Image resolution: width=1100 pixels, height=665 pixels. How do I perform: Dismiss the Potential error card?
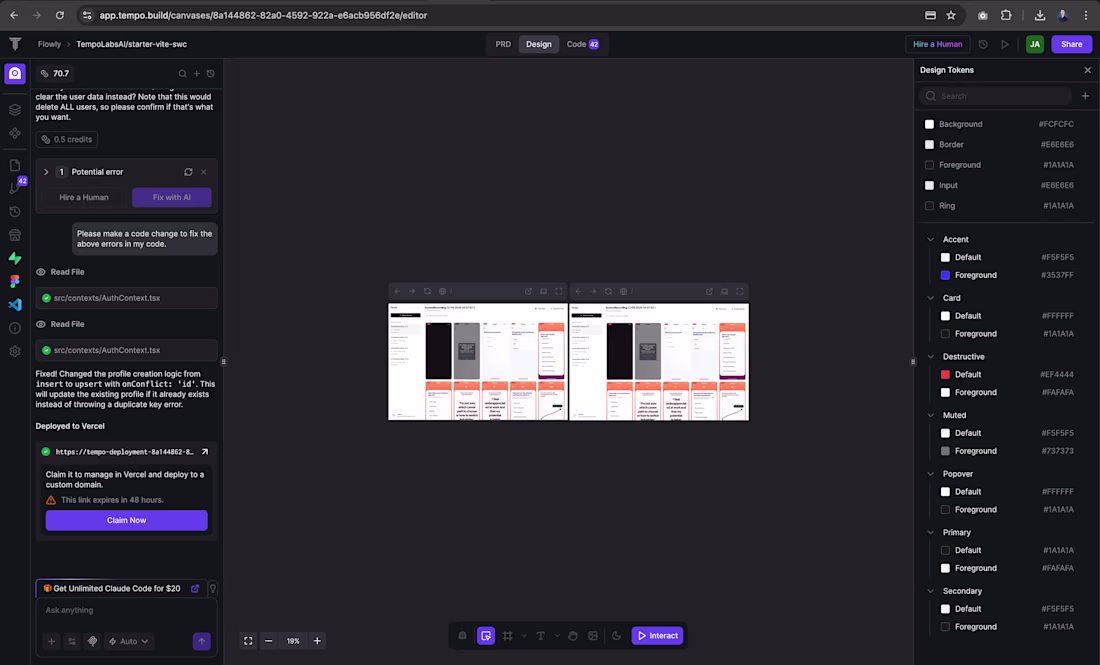(x=203, y=172)
